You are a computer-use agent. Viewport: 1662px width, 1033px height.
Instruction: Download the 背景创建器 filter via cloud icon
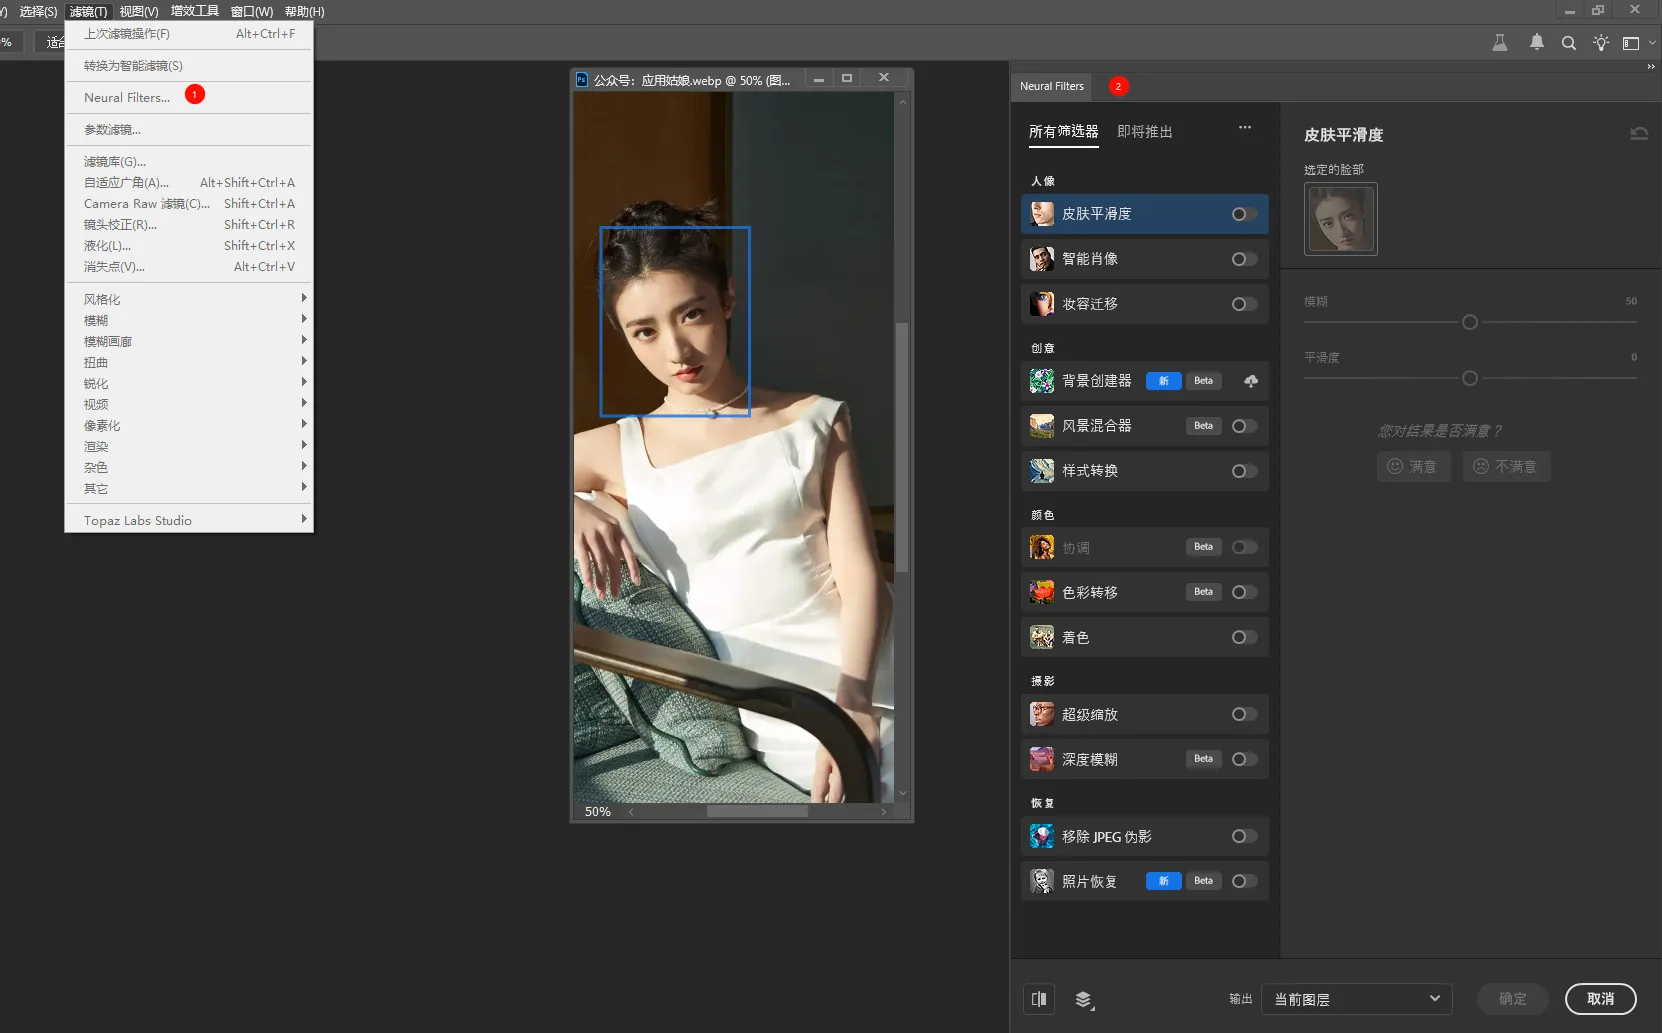pos(1250,381)
